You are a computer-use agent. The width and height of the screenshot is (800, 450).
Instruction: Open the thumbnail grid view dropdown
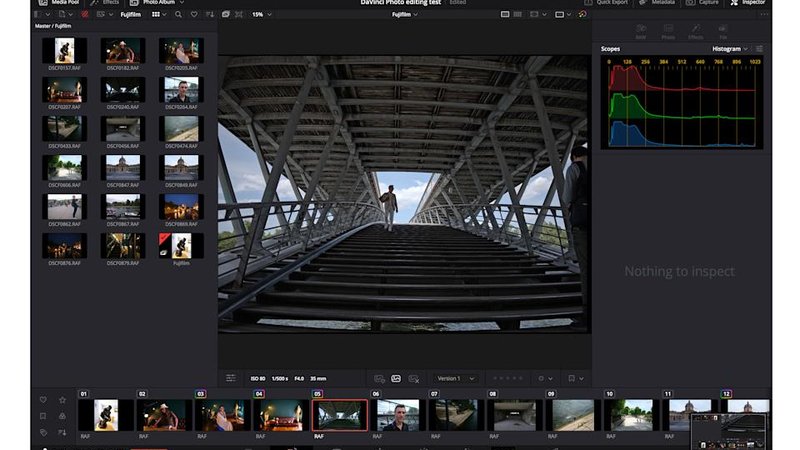[159, 14]
